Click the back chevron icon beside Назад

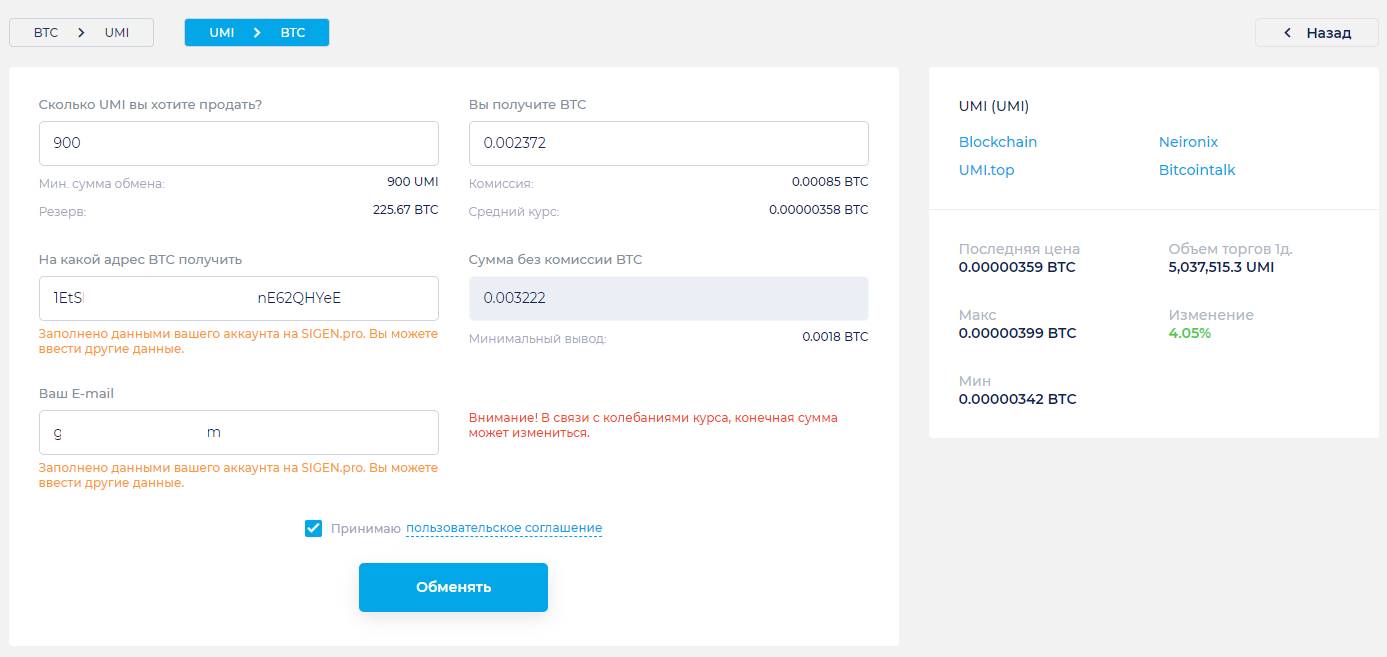click(x=1287, y=33)
